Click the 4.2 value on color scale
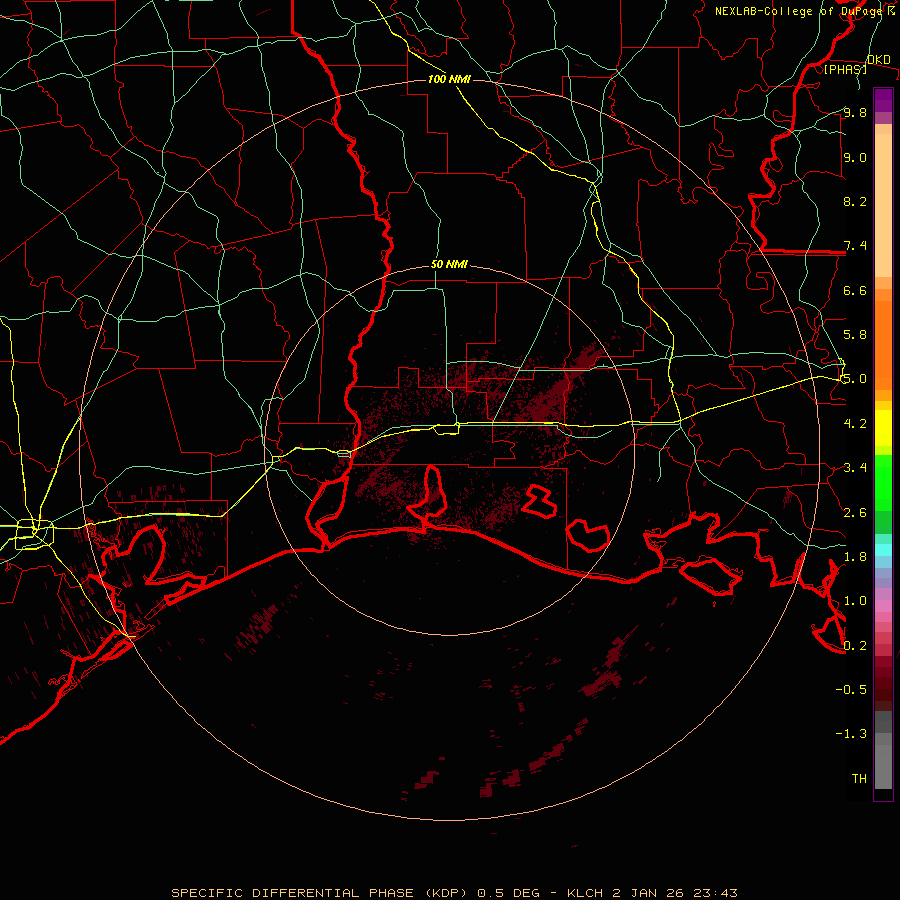Viewport: 900px width, 900px height. [855, 423]
